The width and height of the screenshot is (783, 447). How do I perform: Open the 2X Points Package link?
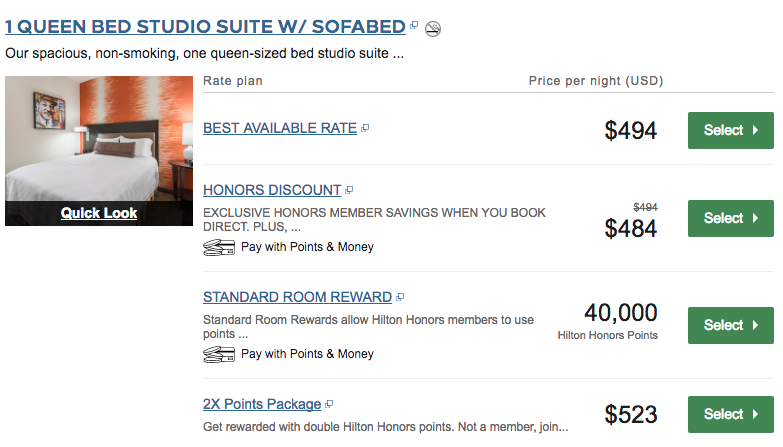pyautogui.click(x=262, y=405)
